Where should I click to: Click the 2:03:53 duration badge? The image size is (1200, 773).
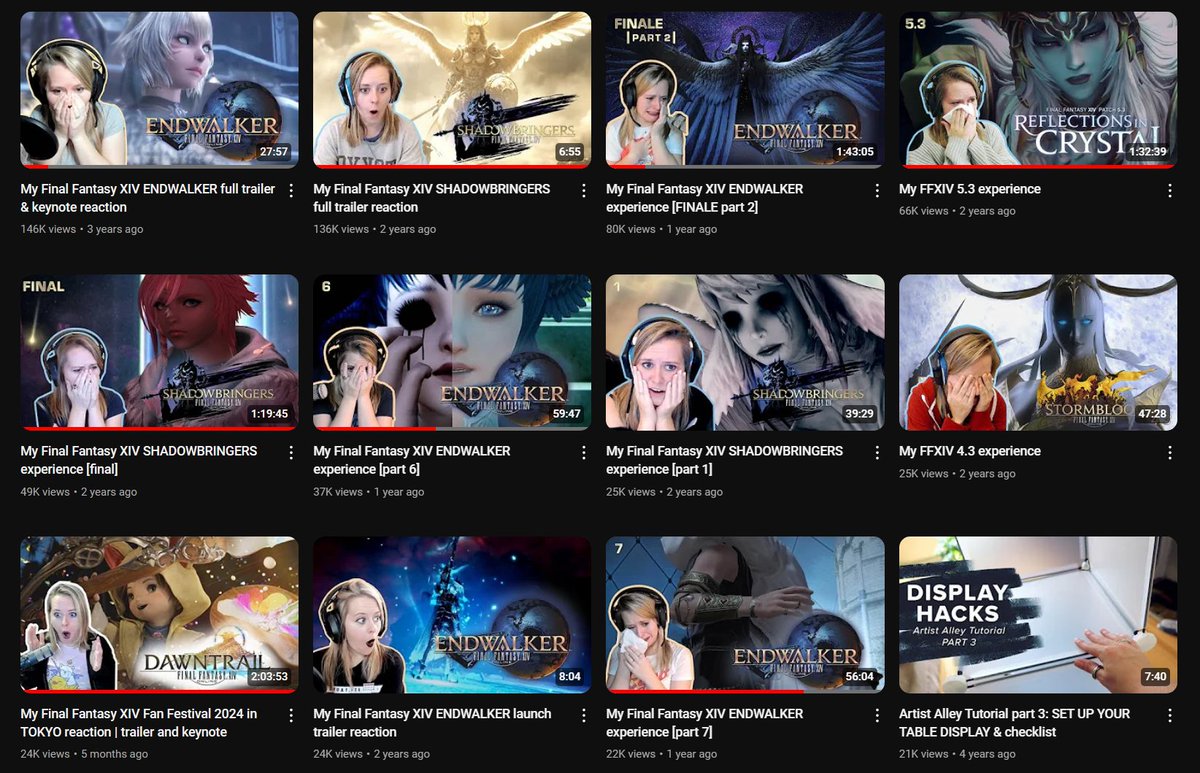269,677
